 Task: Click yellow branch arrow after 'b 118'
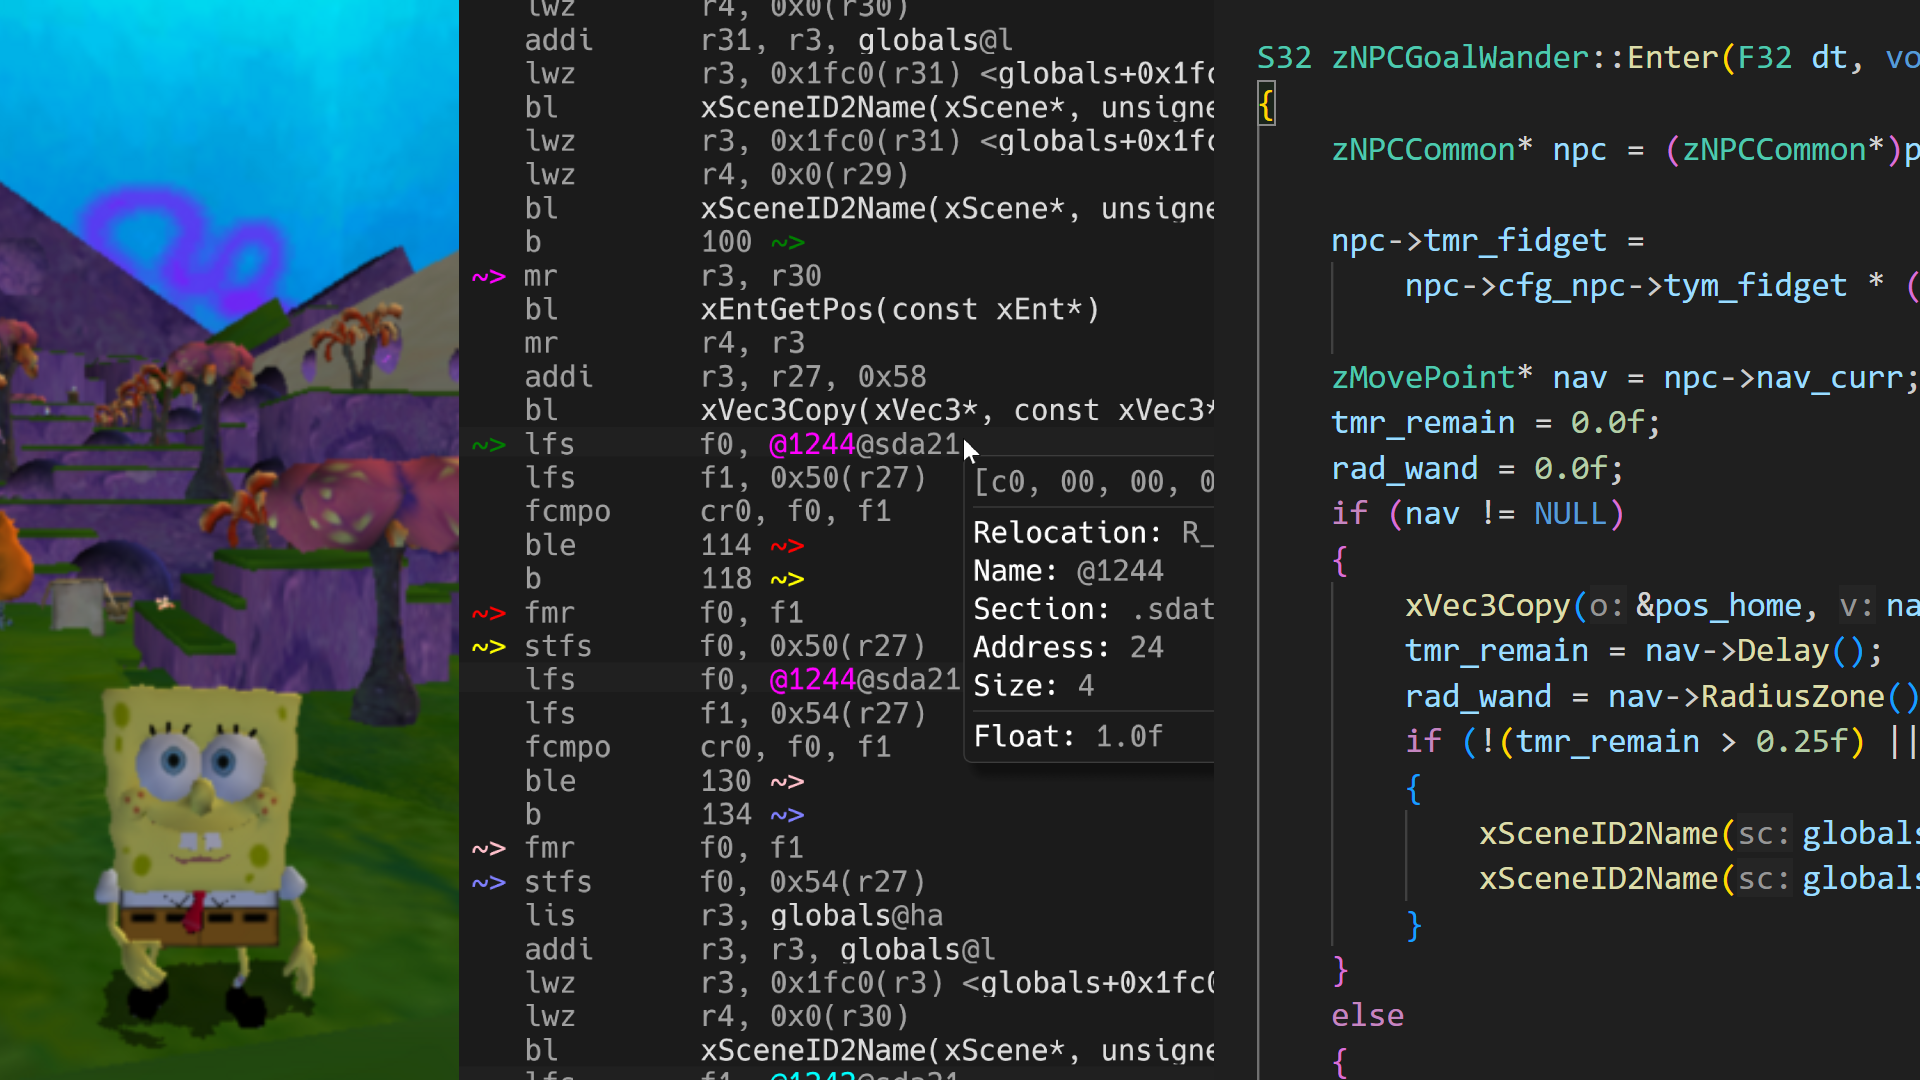[x=788, y=579]
